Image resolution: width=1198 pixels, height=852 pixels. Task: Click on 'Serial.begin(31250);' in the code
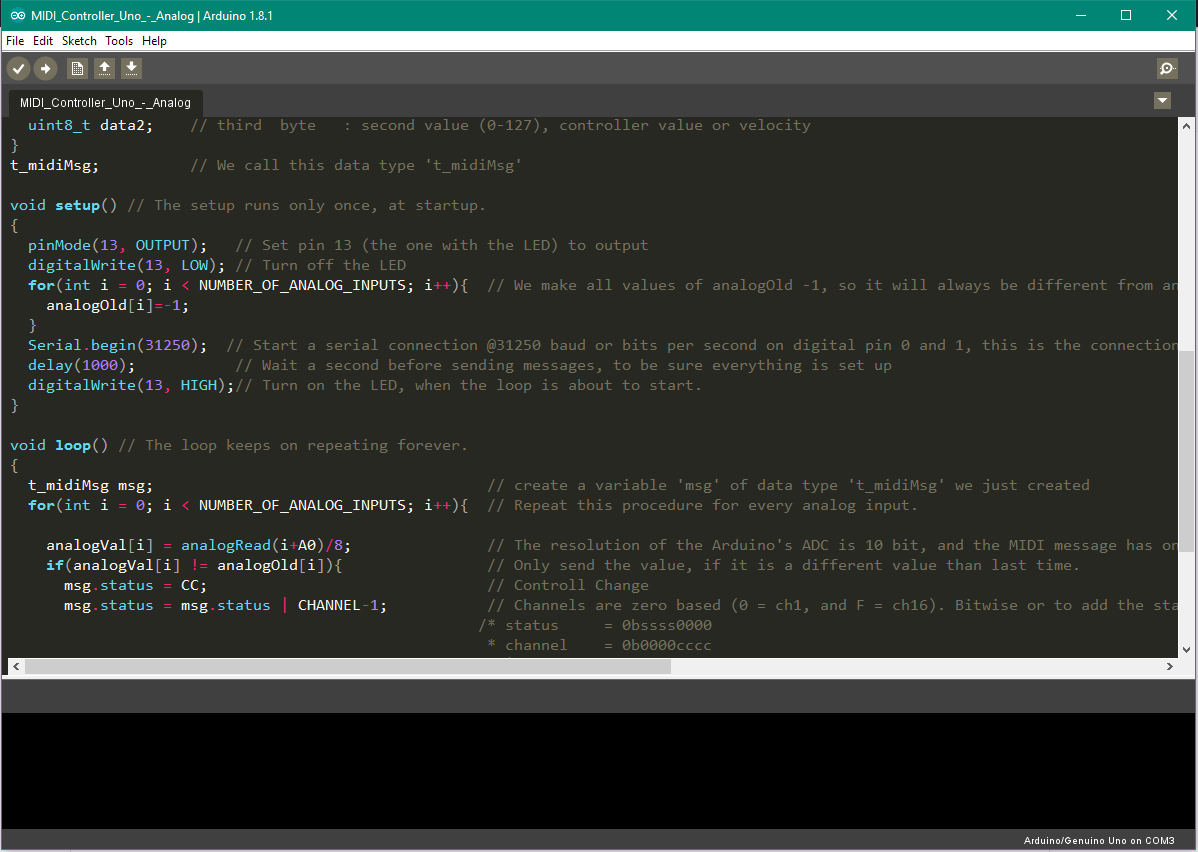click(x=118, y=345)
